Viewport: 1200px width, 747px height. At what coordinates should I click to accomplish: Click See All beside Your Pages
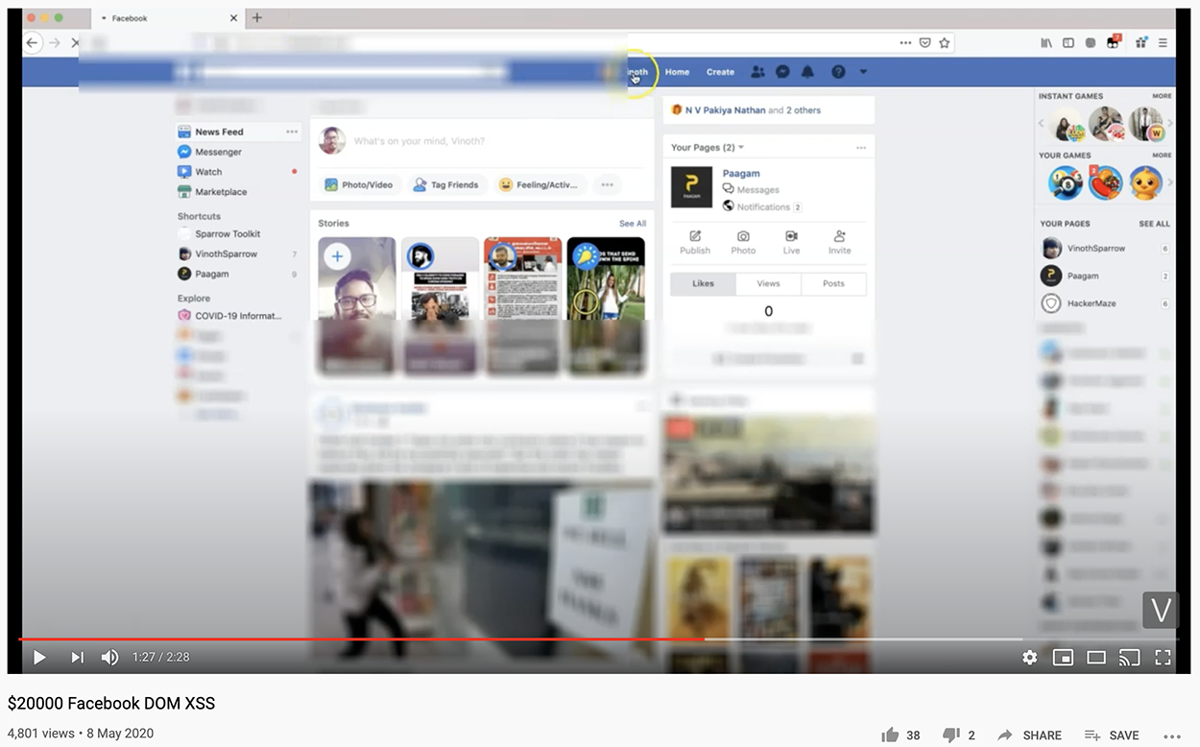(1154, 224)
